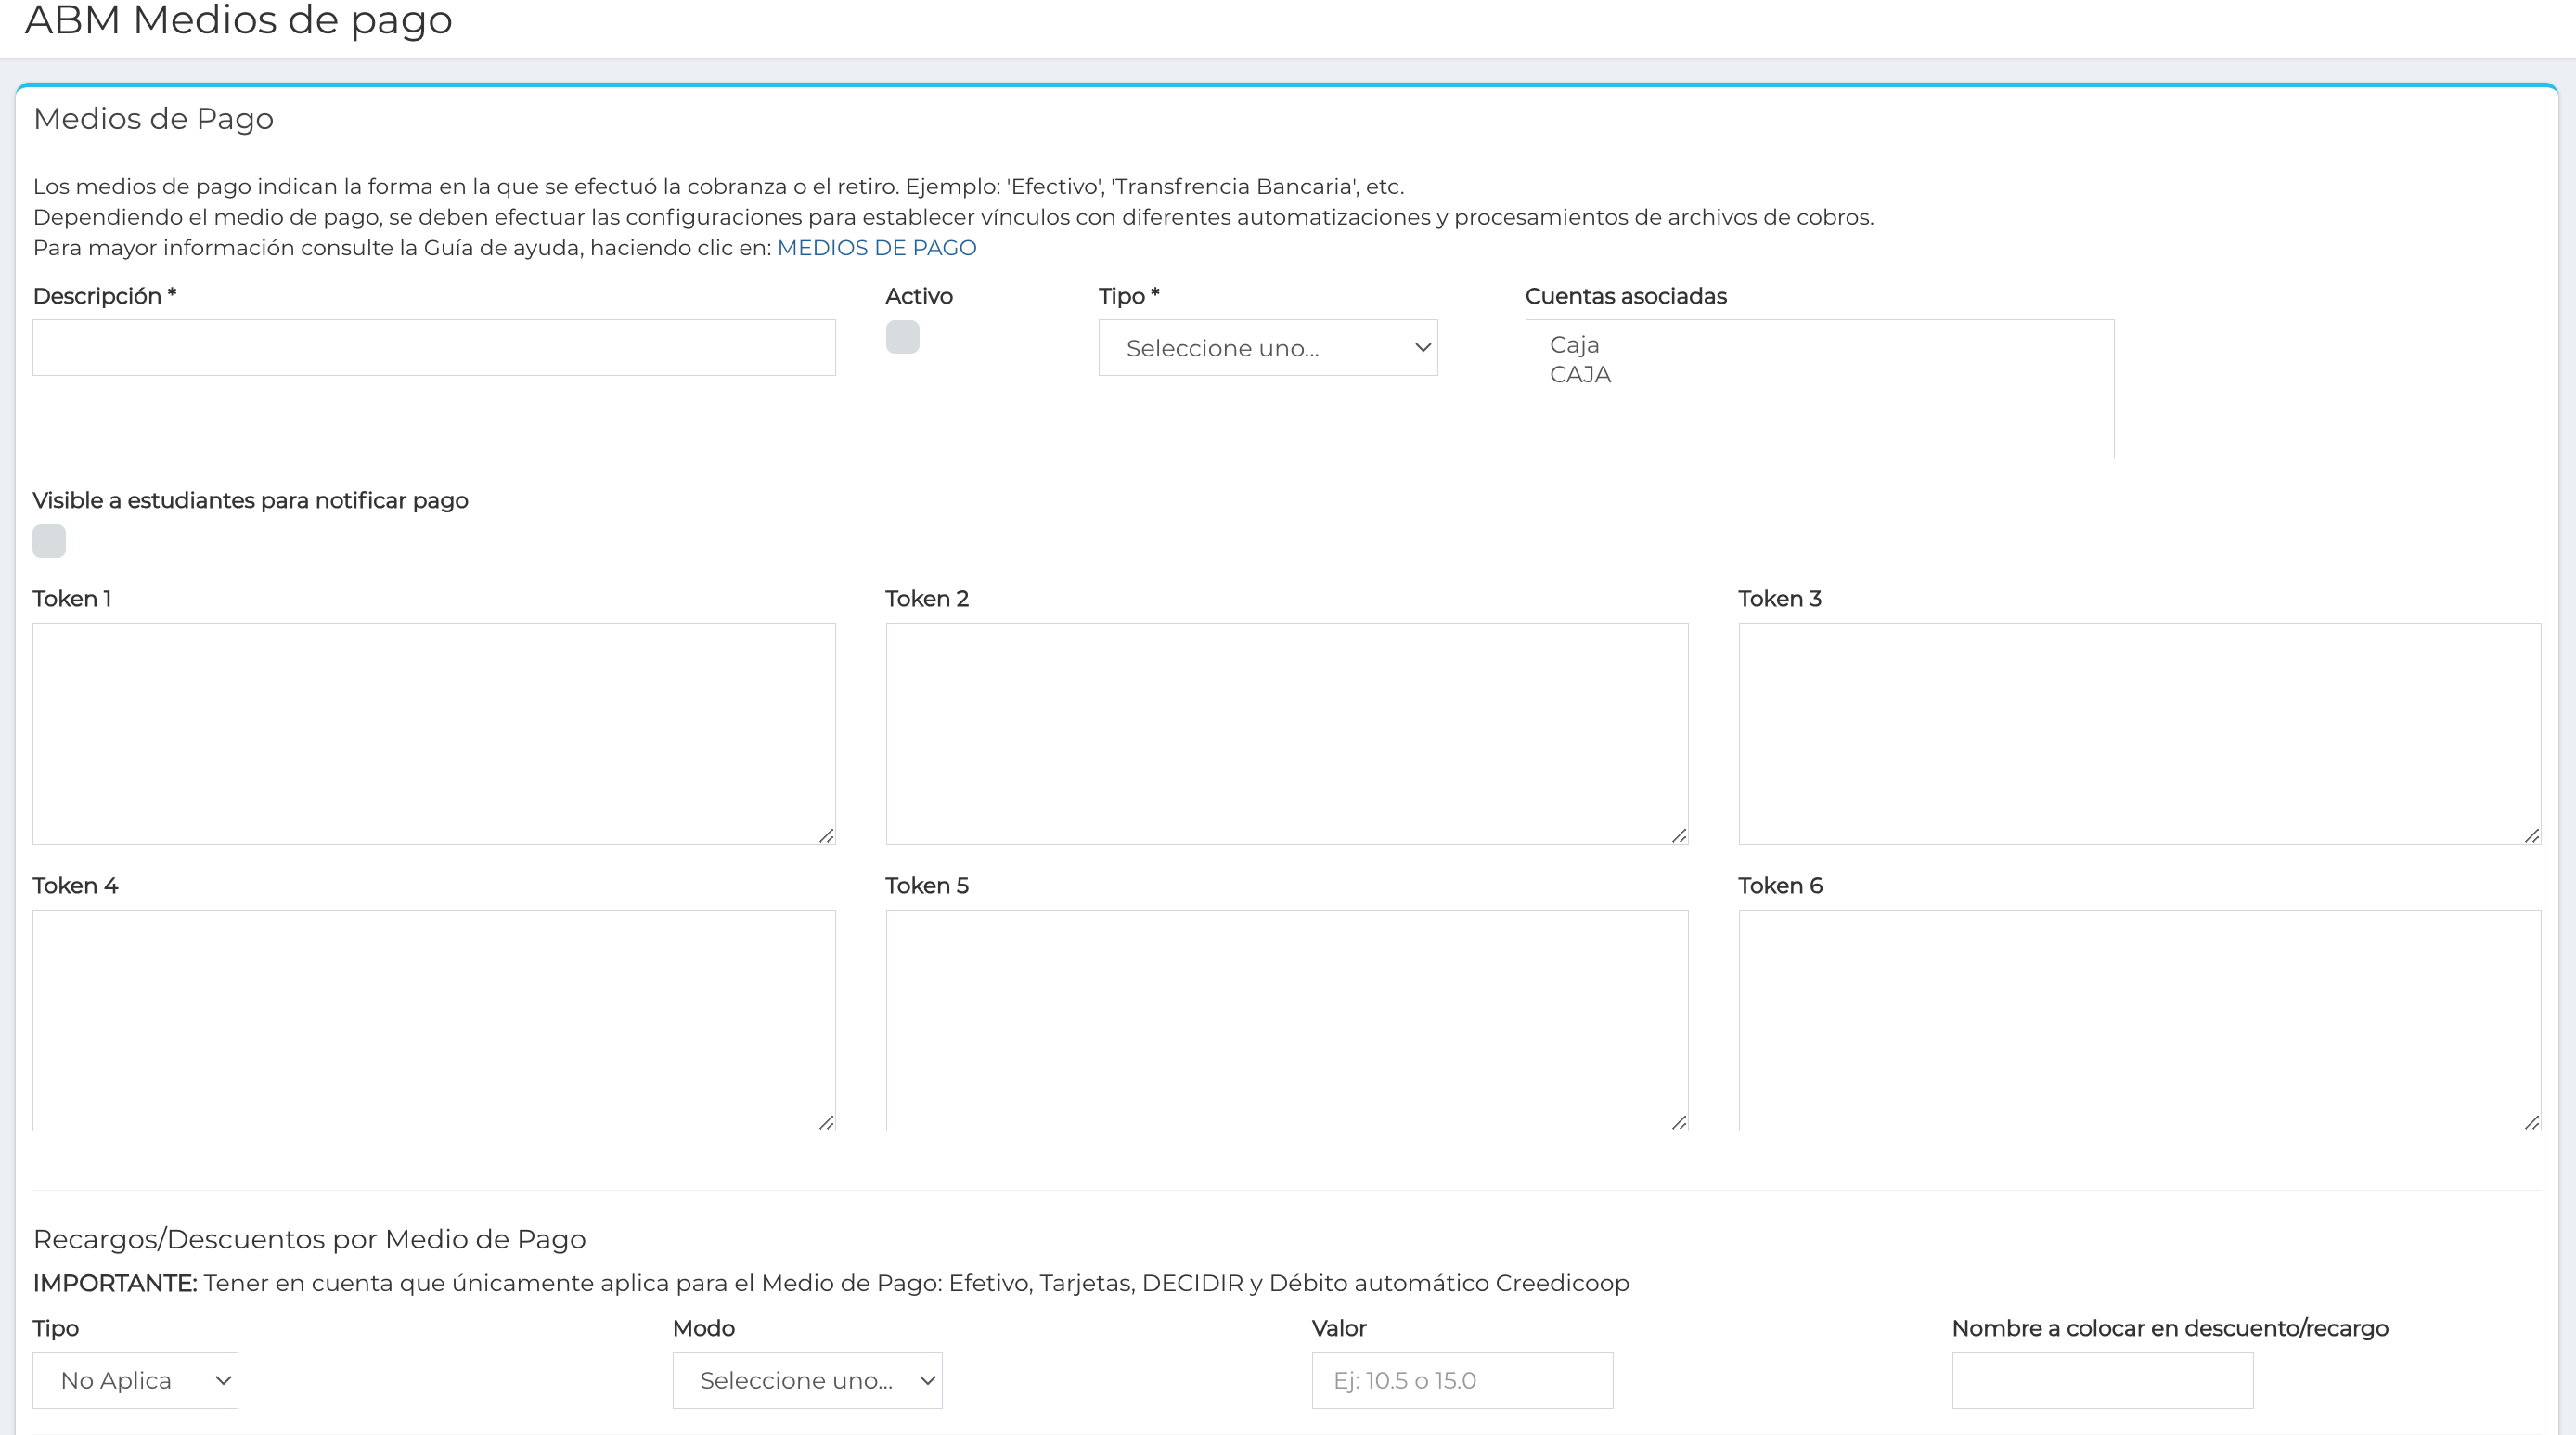The width and height of the screenshot is (2576, 1435).
Task: Select 'Caja' in Cuentas asociadas list
Action: (1574, 345)
